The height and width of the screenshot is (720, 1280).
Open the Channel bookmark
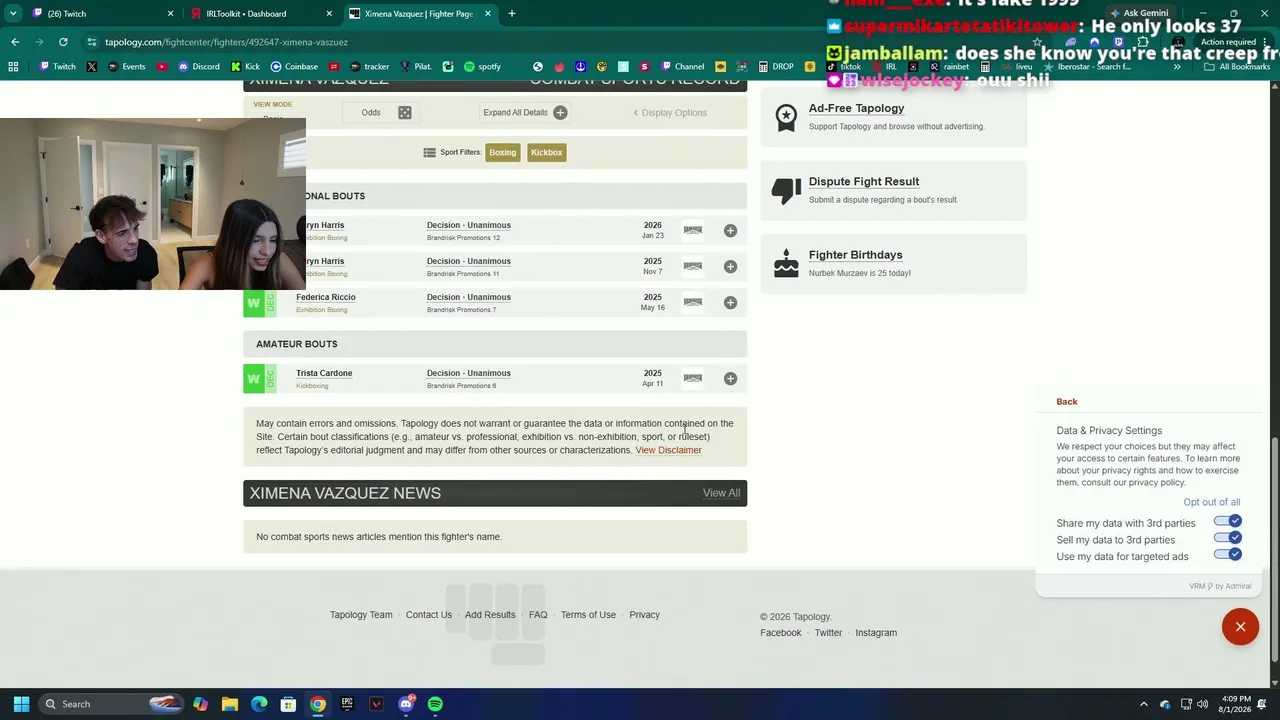[x=682, y=67]
